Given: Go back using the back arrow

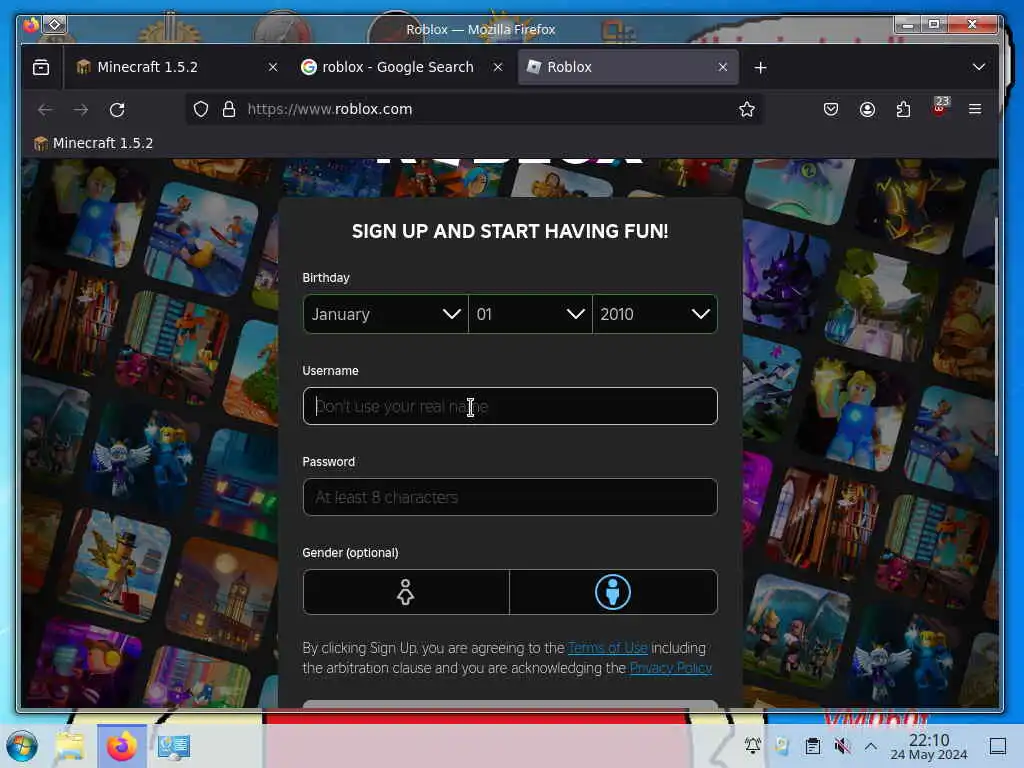Looking at the screenshot, I should coord(44,110).
